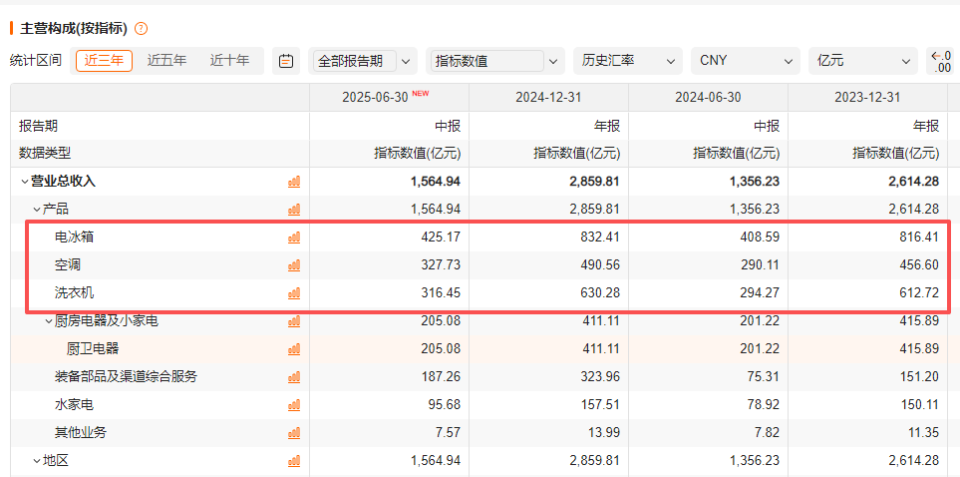Select the 其他业务 row label
960x477 pixels.
point(81,433)
